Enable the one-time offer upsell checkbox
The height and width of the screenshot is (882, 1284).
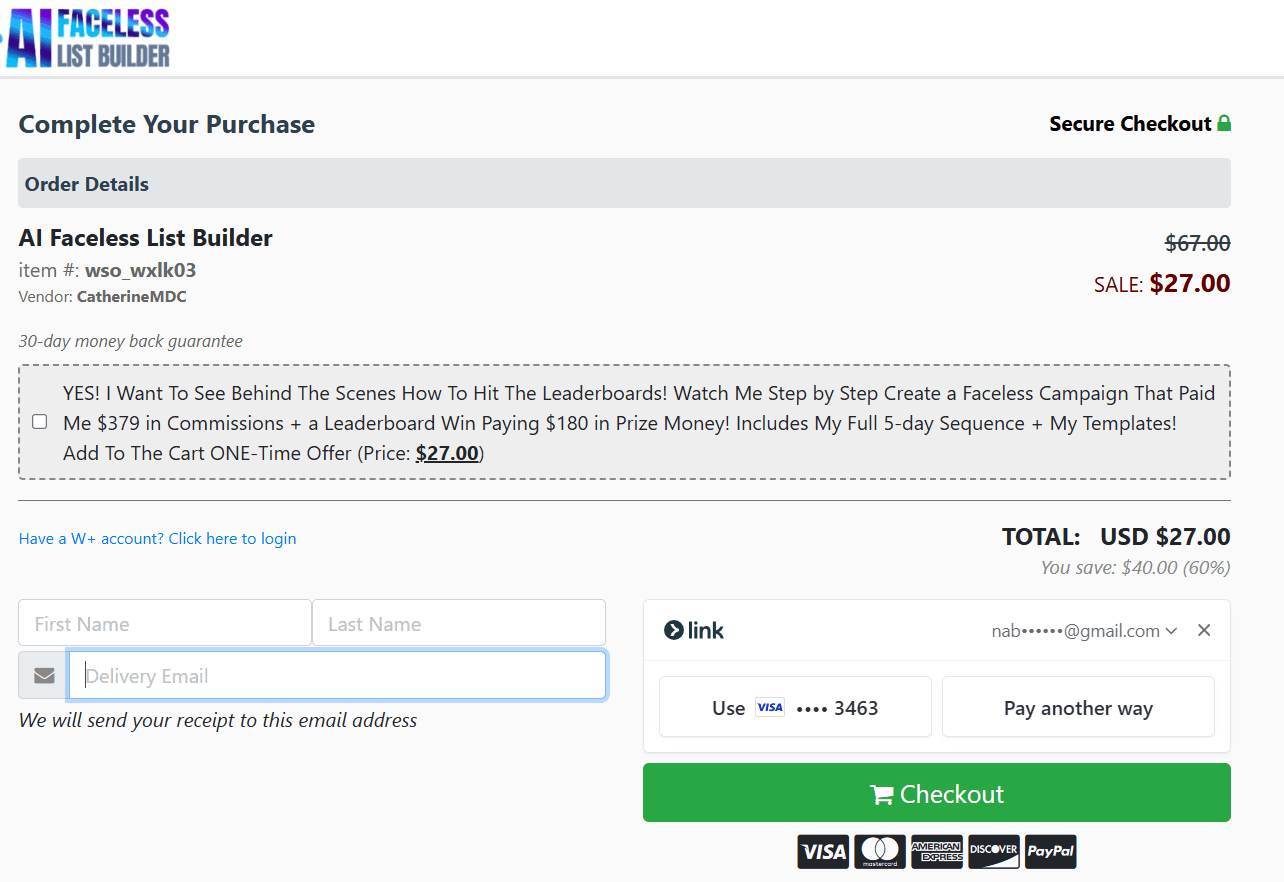click(x=39, y=422)
